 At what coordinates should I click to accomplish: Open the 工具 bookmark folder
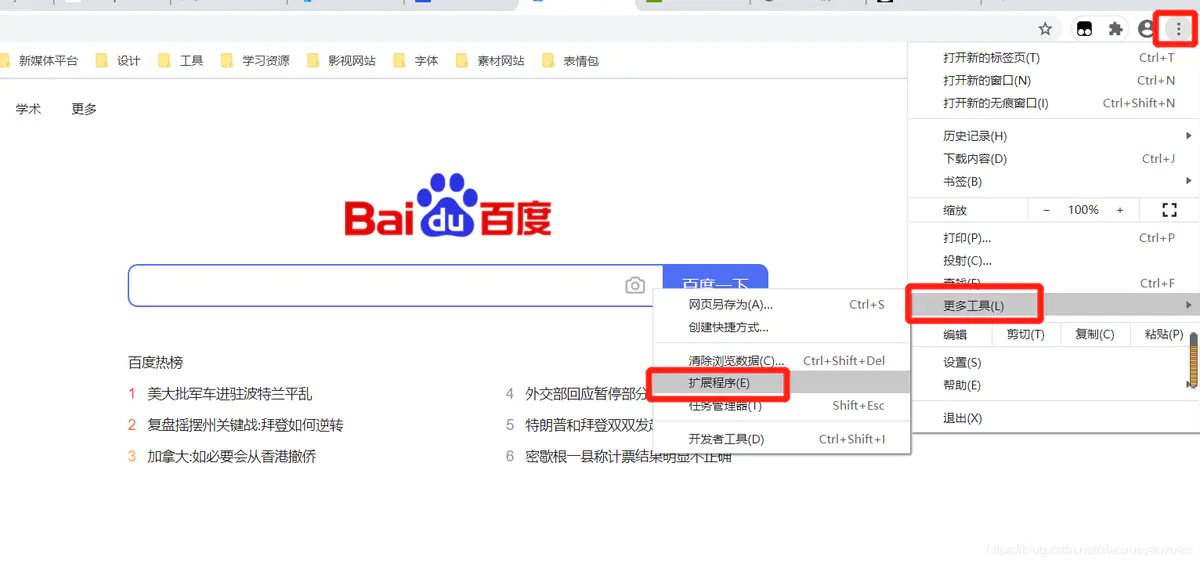(181, 61)
